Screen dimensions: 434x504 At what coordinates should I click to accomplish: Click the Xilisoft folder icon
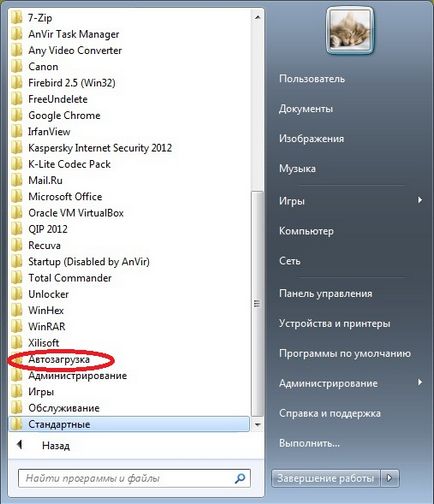[x=16, y=343]
